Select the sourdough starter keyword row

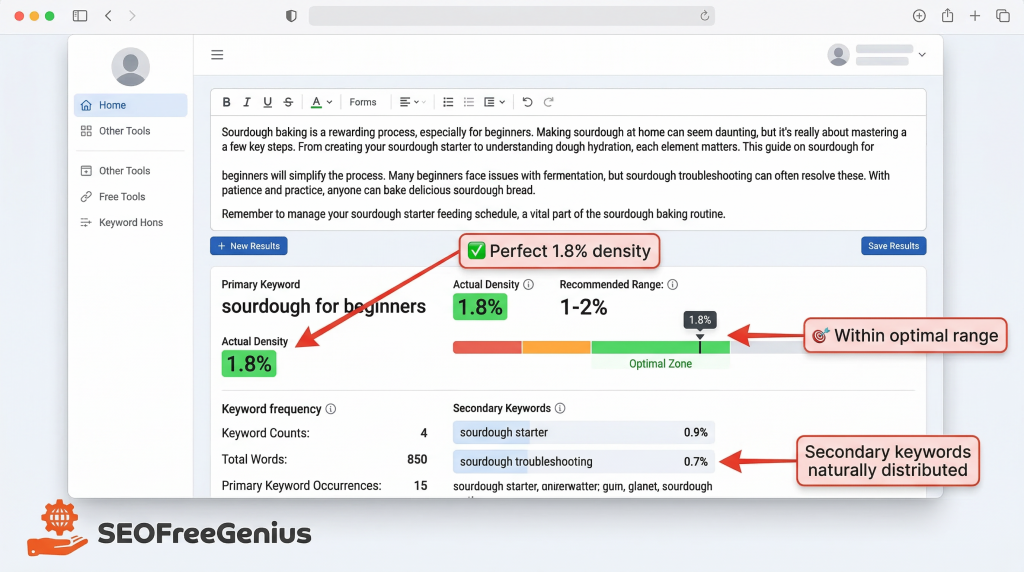click(x=584, y=432)
